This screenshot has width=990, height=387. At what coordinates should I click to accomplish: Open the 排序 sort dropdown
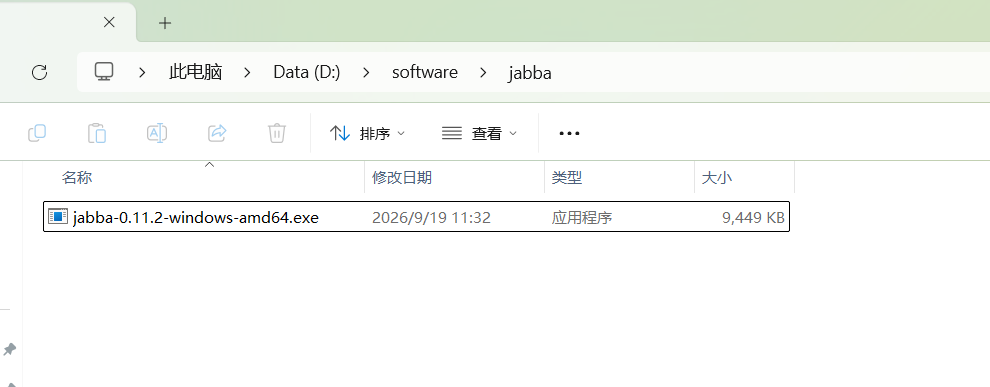367,133
